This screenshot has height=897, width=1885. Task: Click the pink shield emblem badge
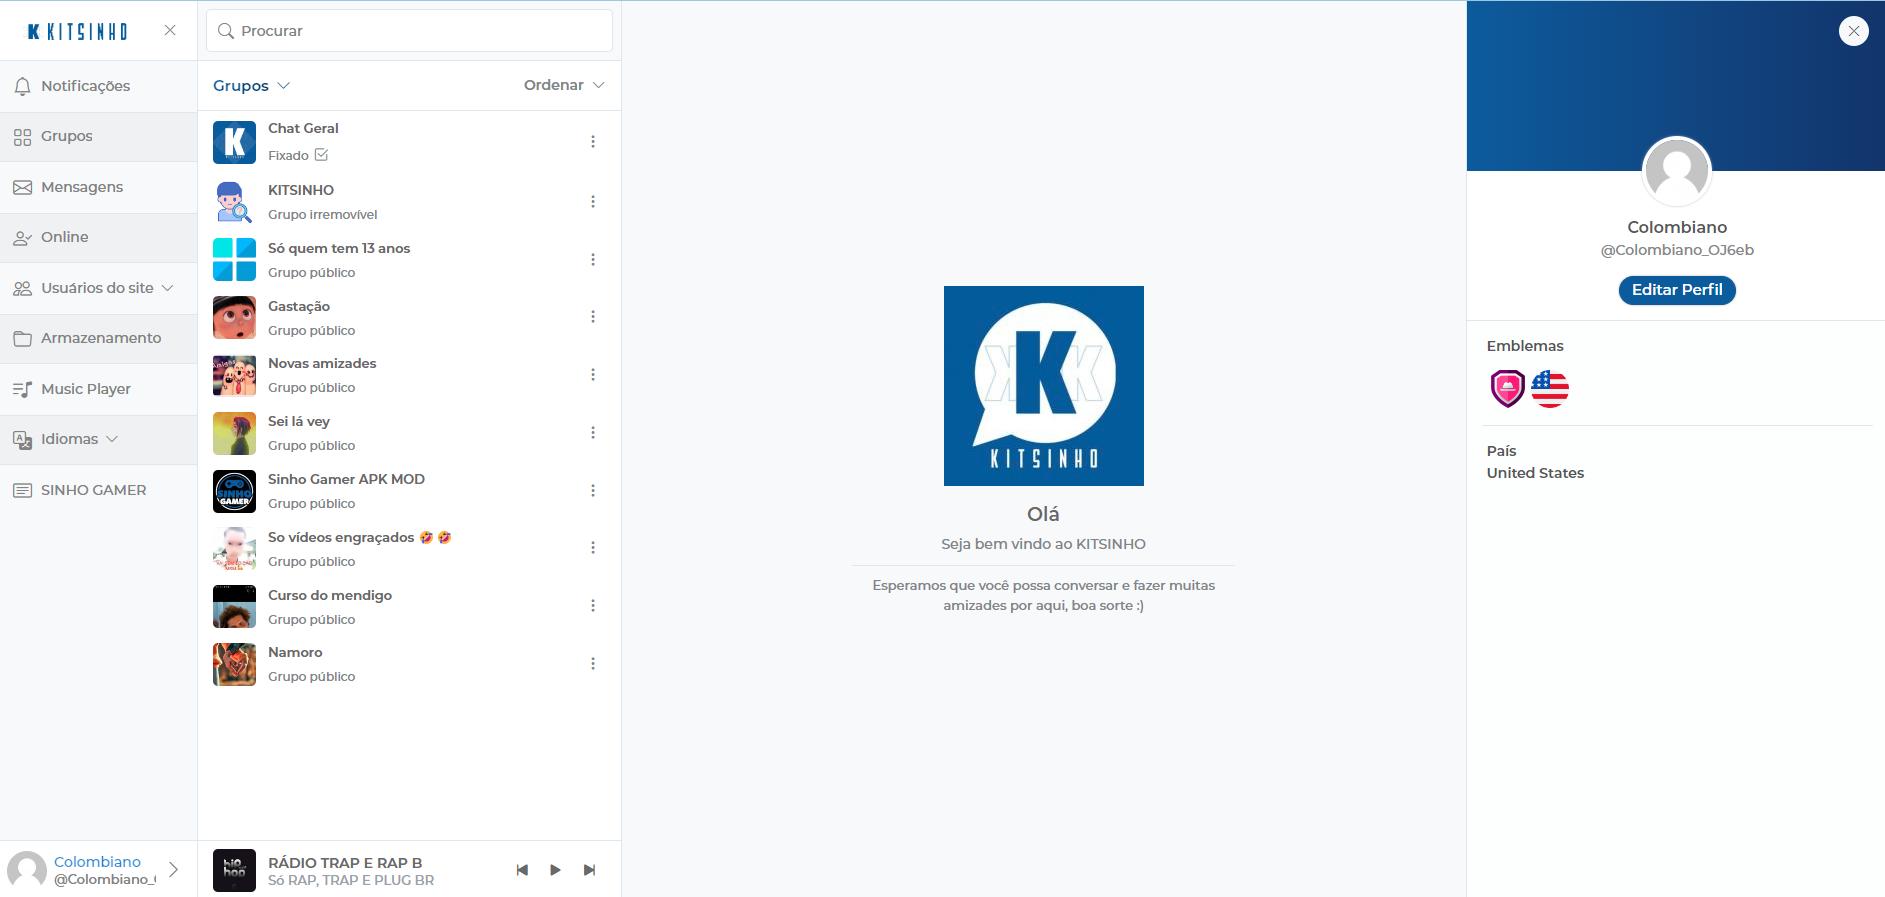pyautogui.click(x=1507, y=388)
